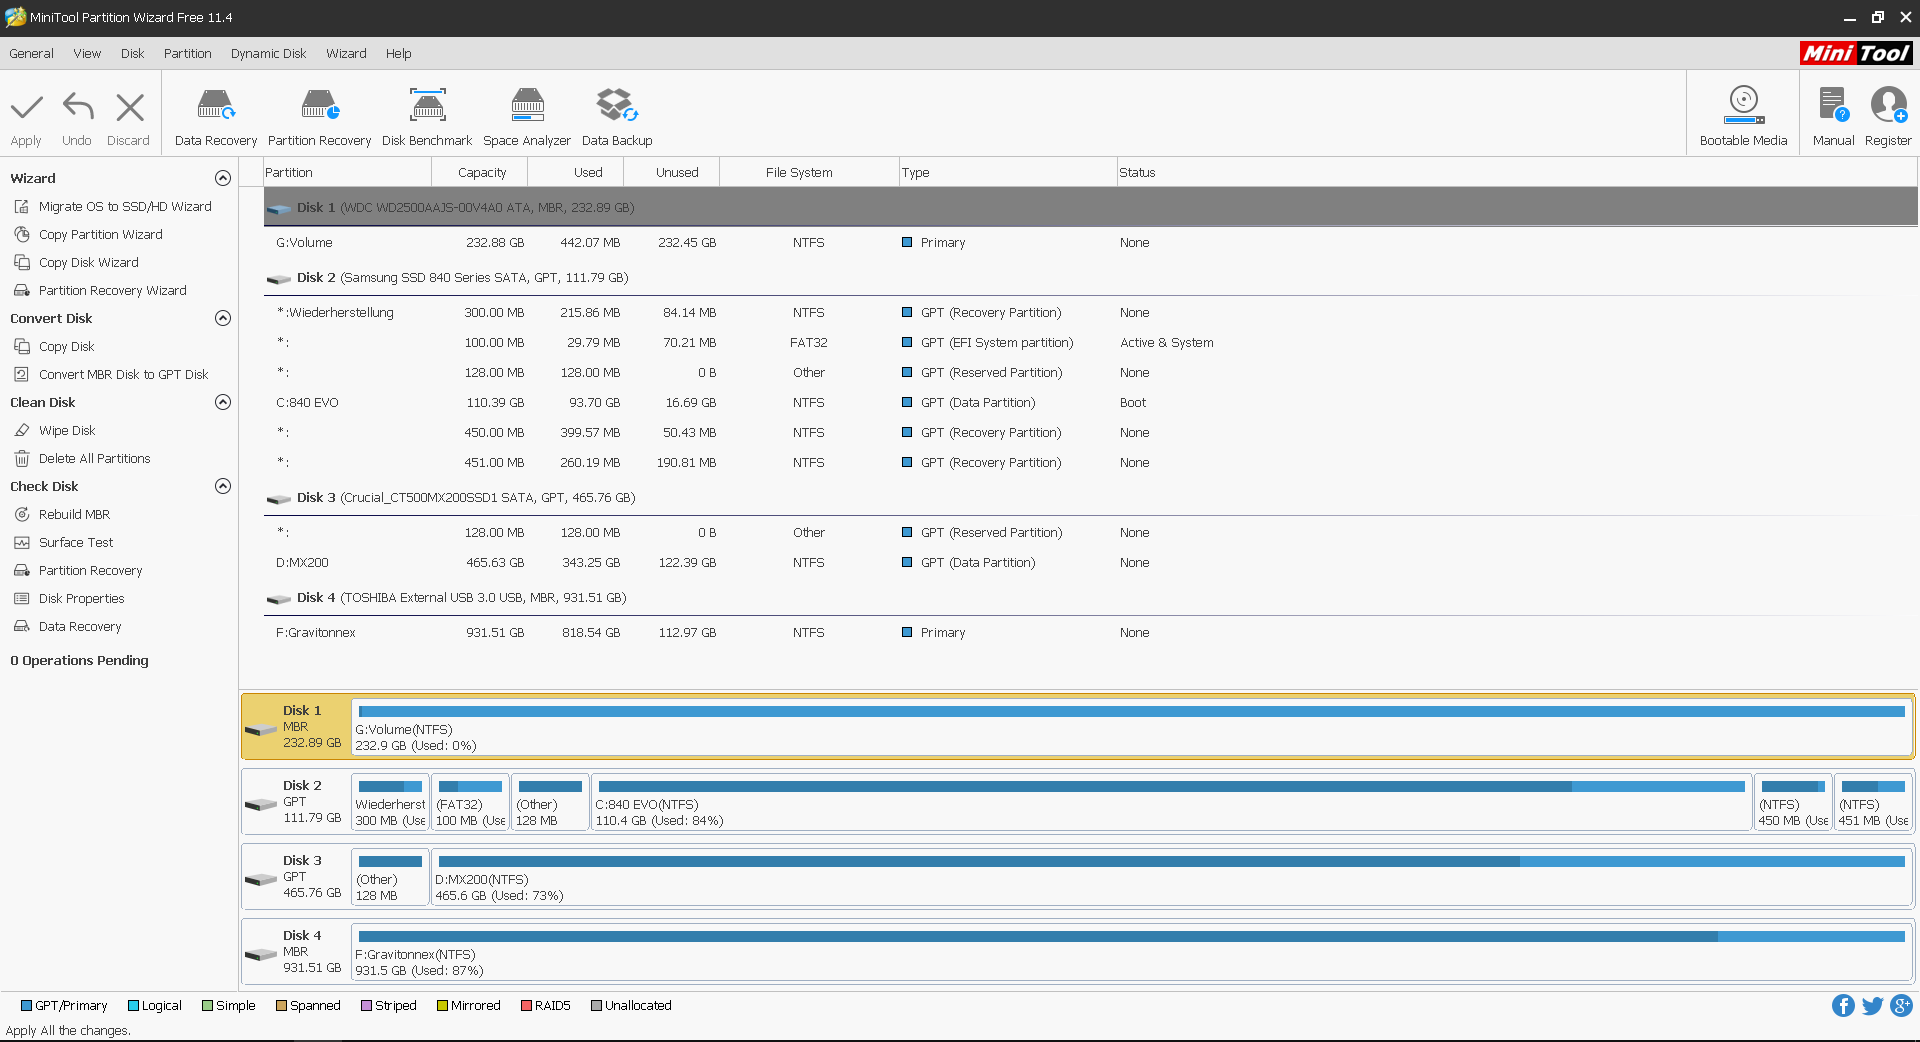This screenshot has height=1042, width=1920.
Task: Open the Dynamic Disk menu
Action: coord(269,54)
